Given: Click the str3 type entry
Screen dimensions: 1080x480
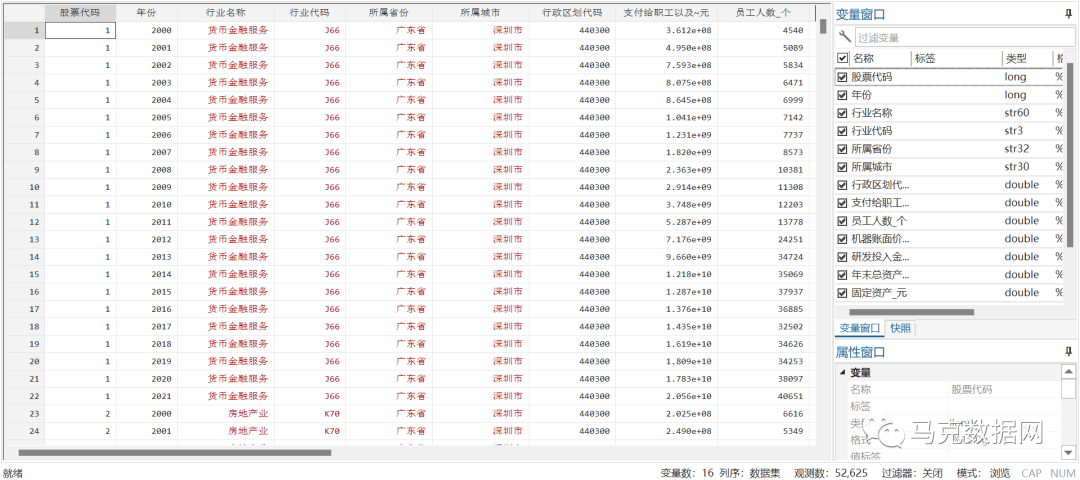Looking at the screenshot, I should (x=1015, y=131).
